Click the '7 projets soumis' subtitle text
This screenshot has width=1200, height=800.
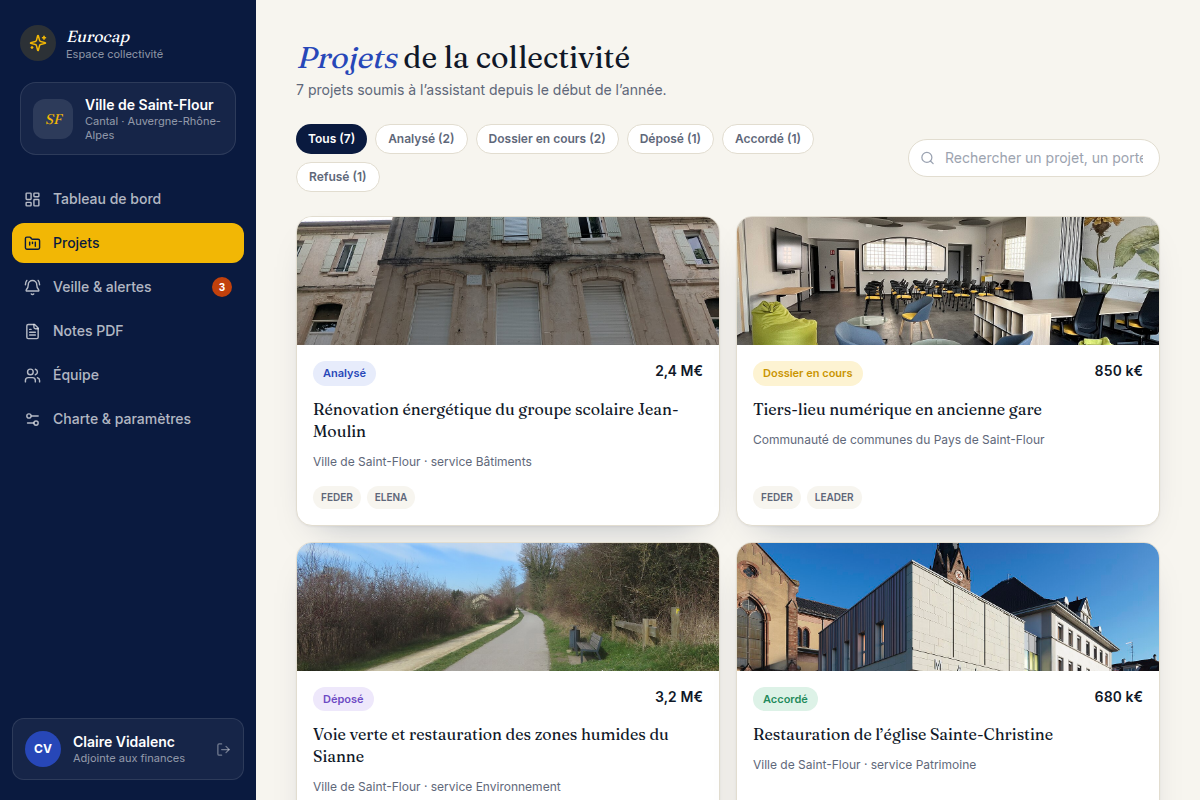[481, 90]
